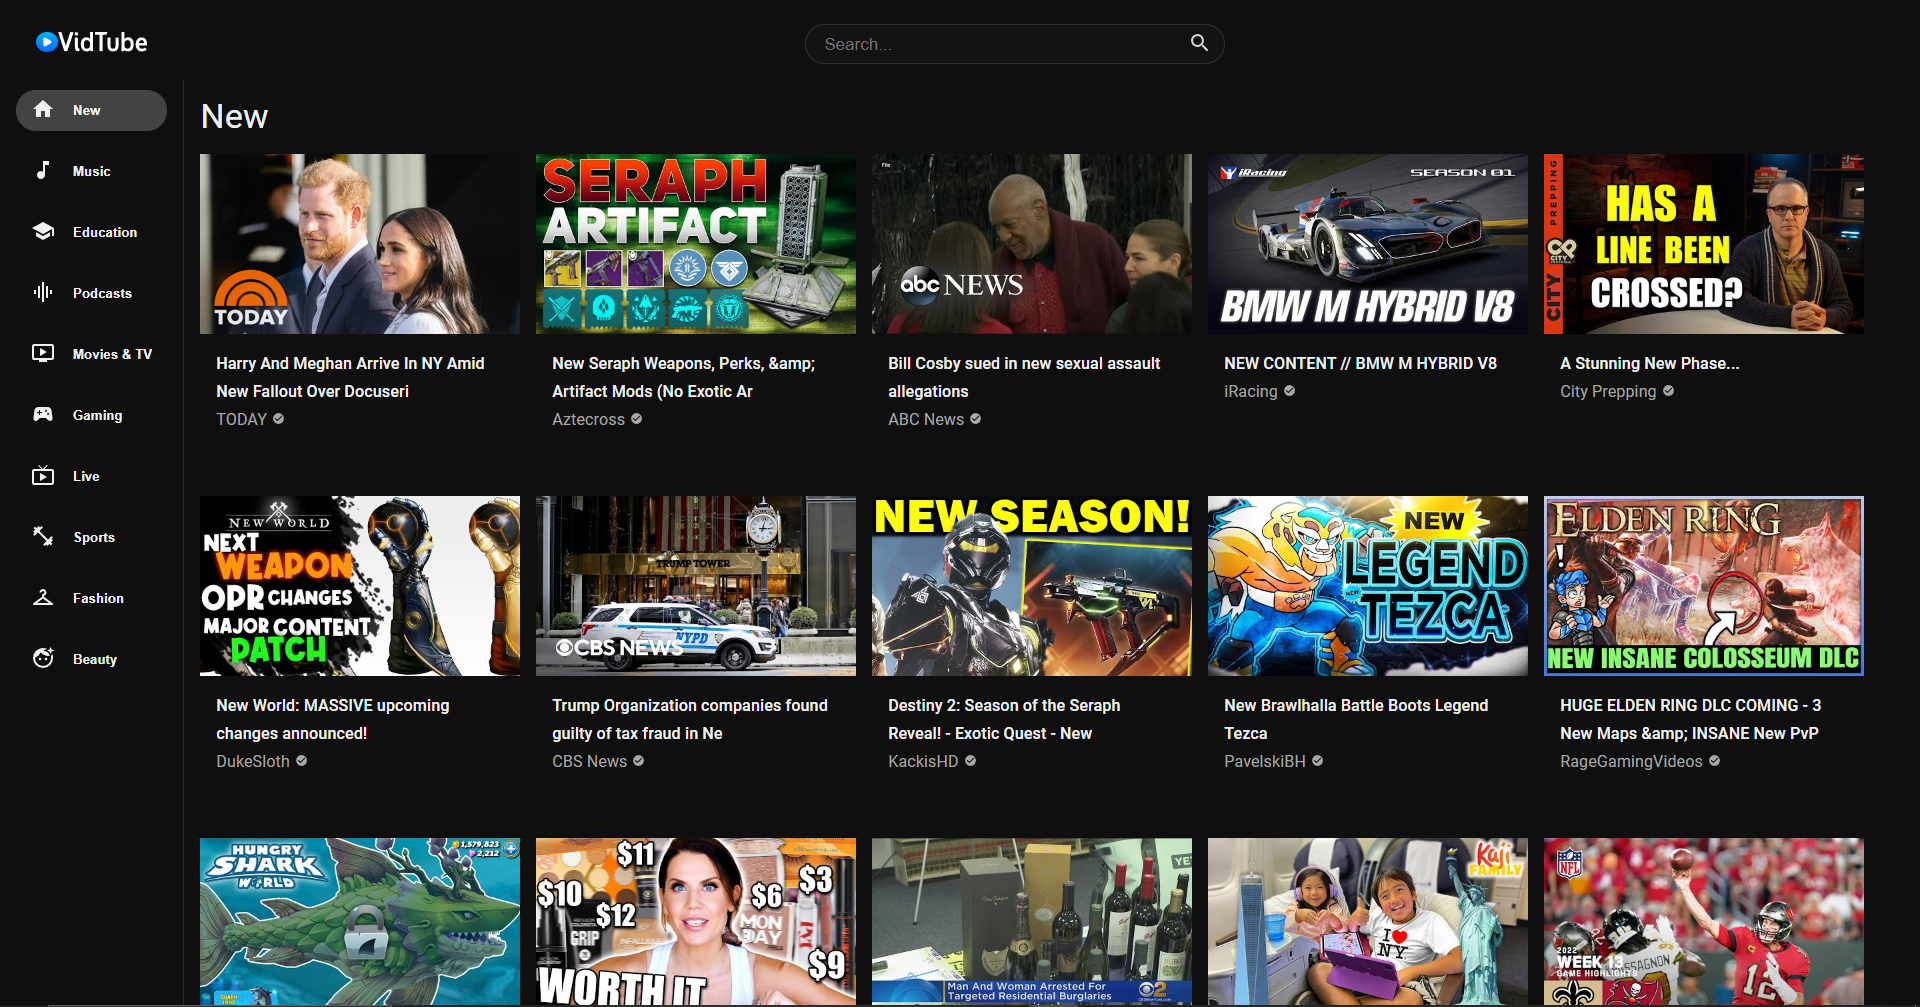Open the Movies & TV menu item
This screenshot has width=1920, height=1007.
pyautogui.click(x=111, y=354)
